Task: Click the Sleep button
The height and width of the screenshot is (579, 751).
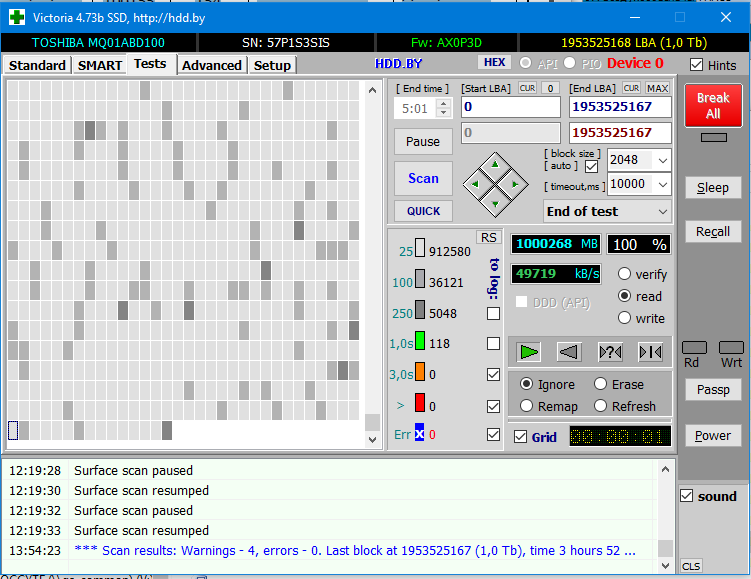Action: (x=713, y=188)
